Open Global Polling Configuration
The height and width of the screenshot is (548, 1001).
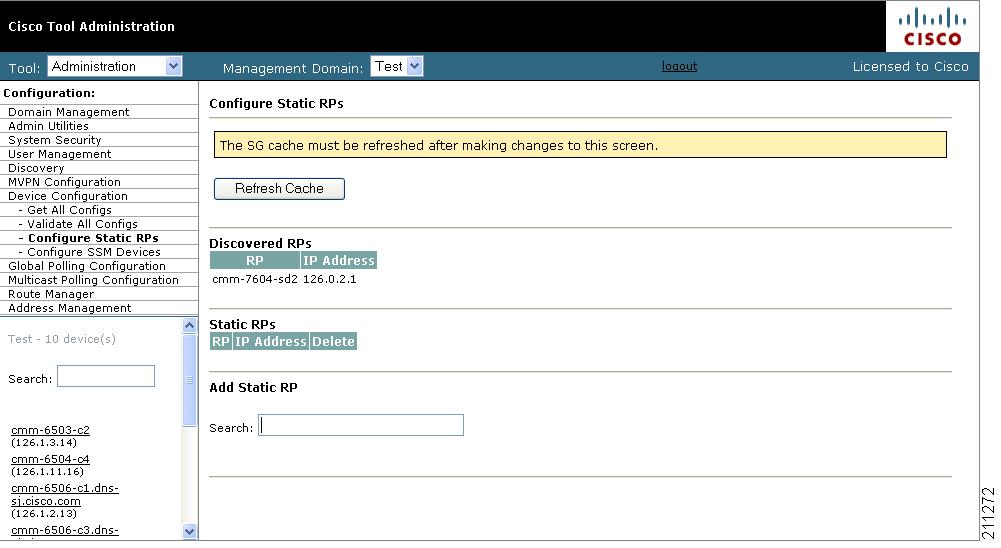[x=87, y=266]
